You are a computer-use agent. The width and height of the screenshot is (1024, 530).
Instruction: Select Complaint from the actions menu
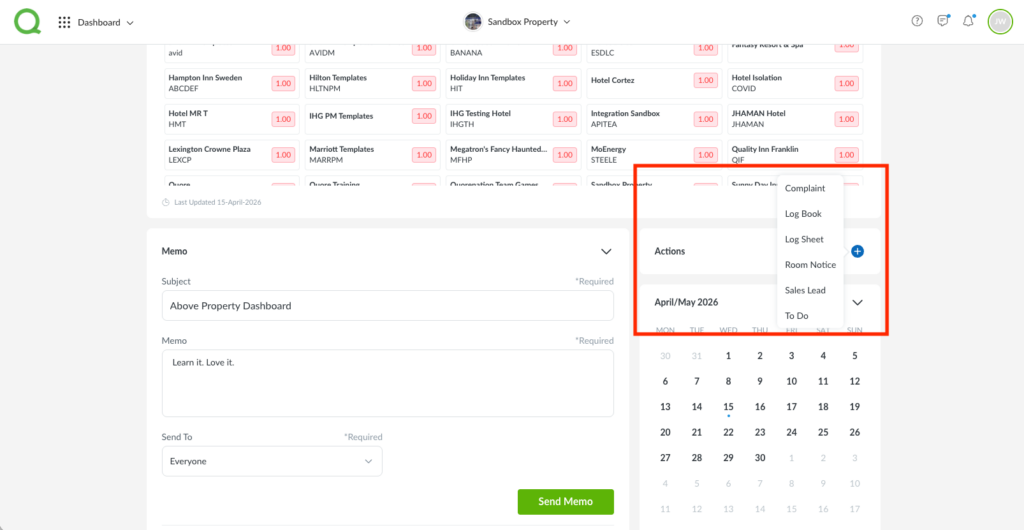(805, 188)
